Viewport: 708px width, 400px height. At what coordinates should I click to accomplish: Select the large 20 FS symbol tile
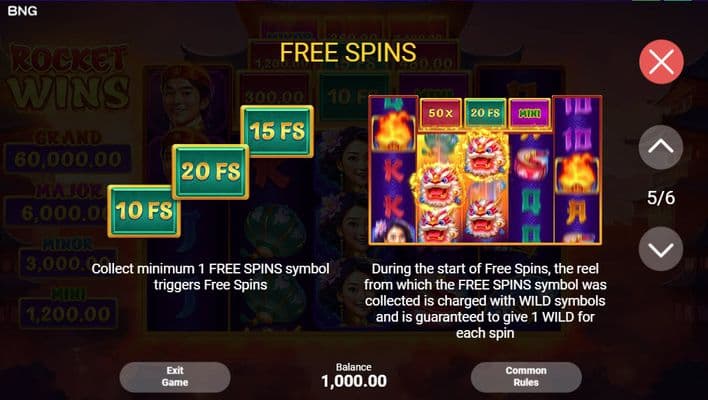210,172
